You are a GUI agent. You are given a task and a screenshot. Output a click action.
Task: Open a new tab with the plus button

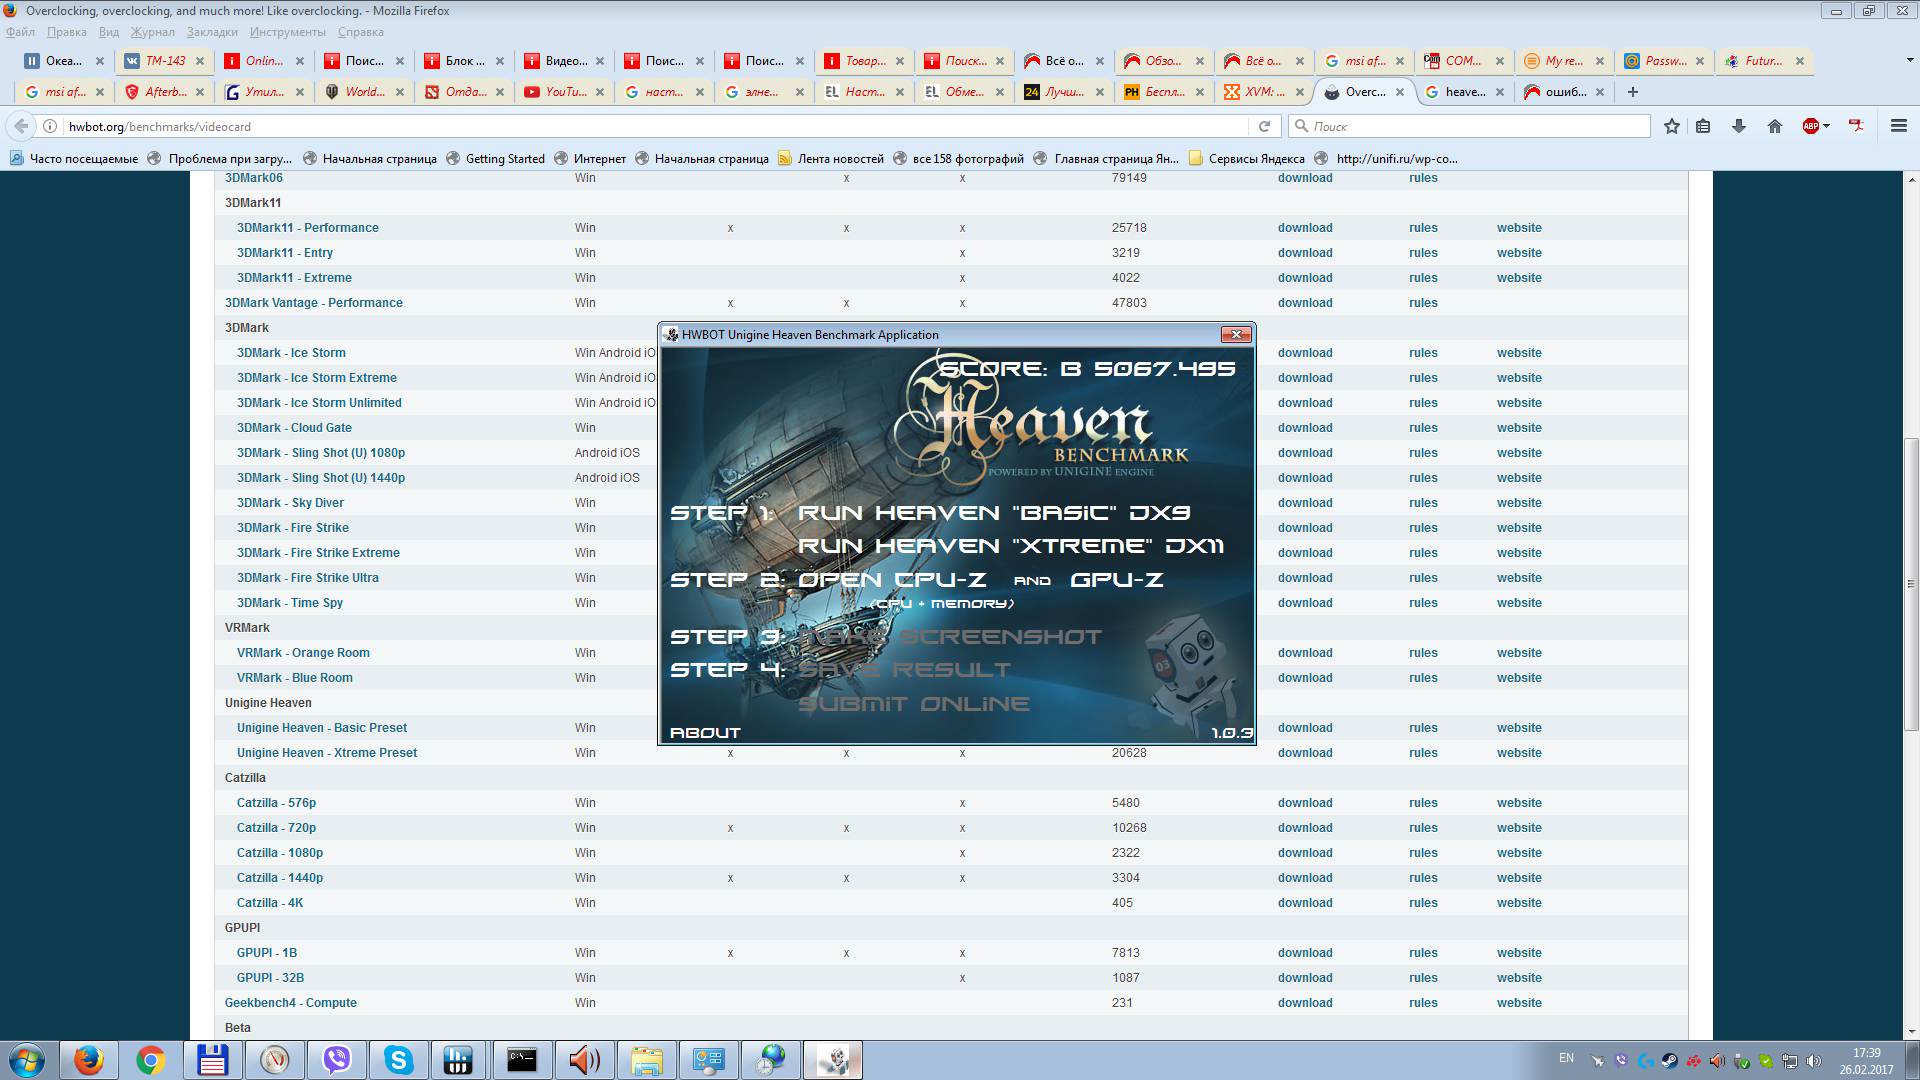[1633, 92]
